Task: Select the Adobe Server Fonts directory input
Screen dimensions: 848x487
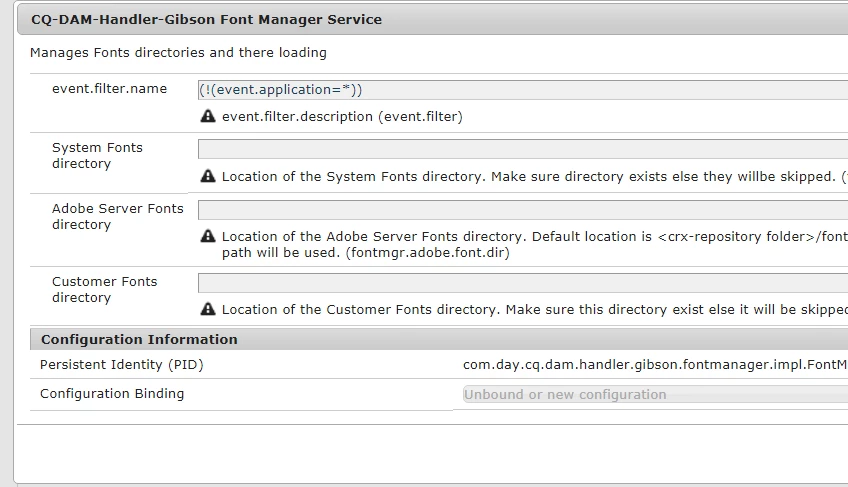Action: [522, 210]
